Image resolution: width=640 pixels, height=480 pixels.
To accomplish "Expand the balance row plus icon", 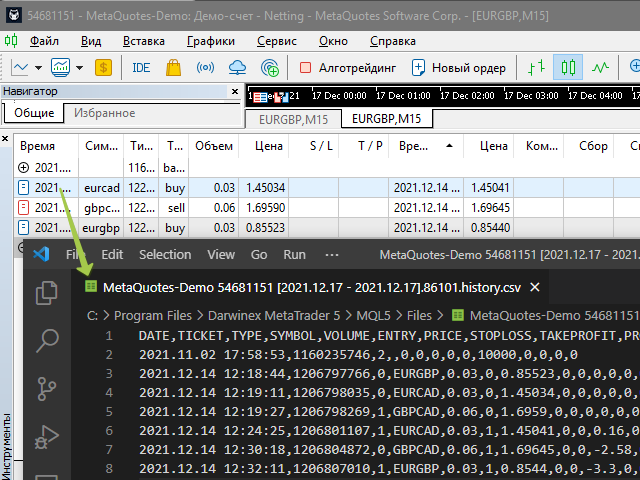I will (24, 167).
